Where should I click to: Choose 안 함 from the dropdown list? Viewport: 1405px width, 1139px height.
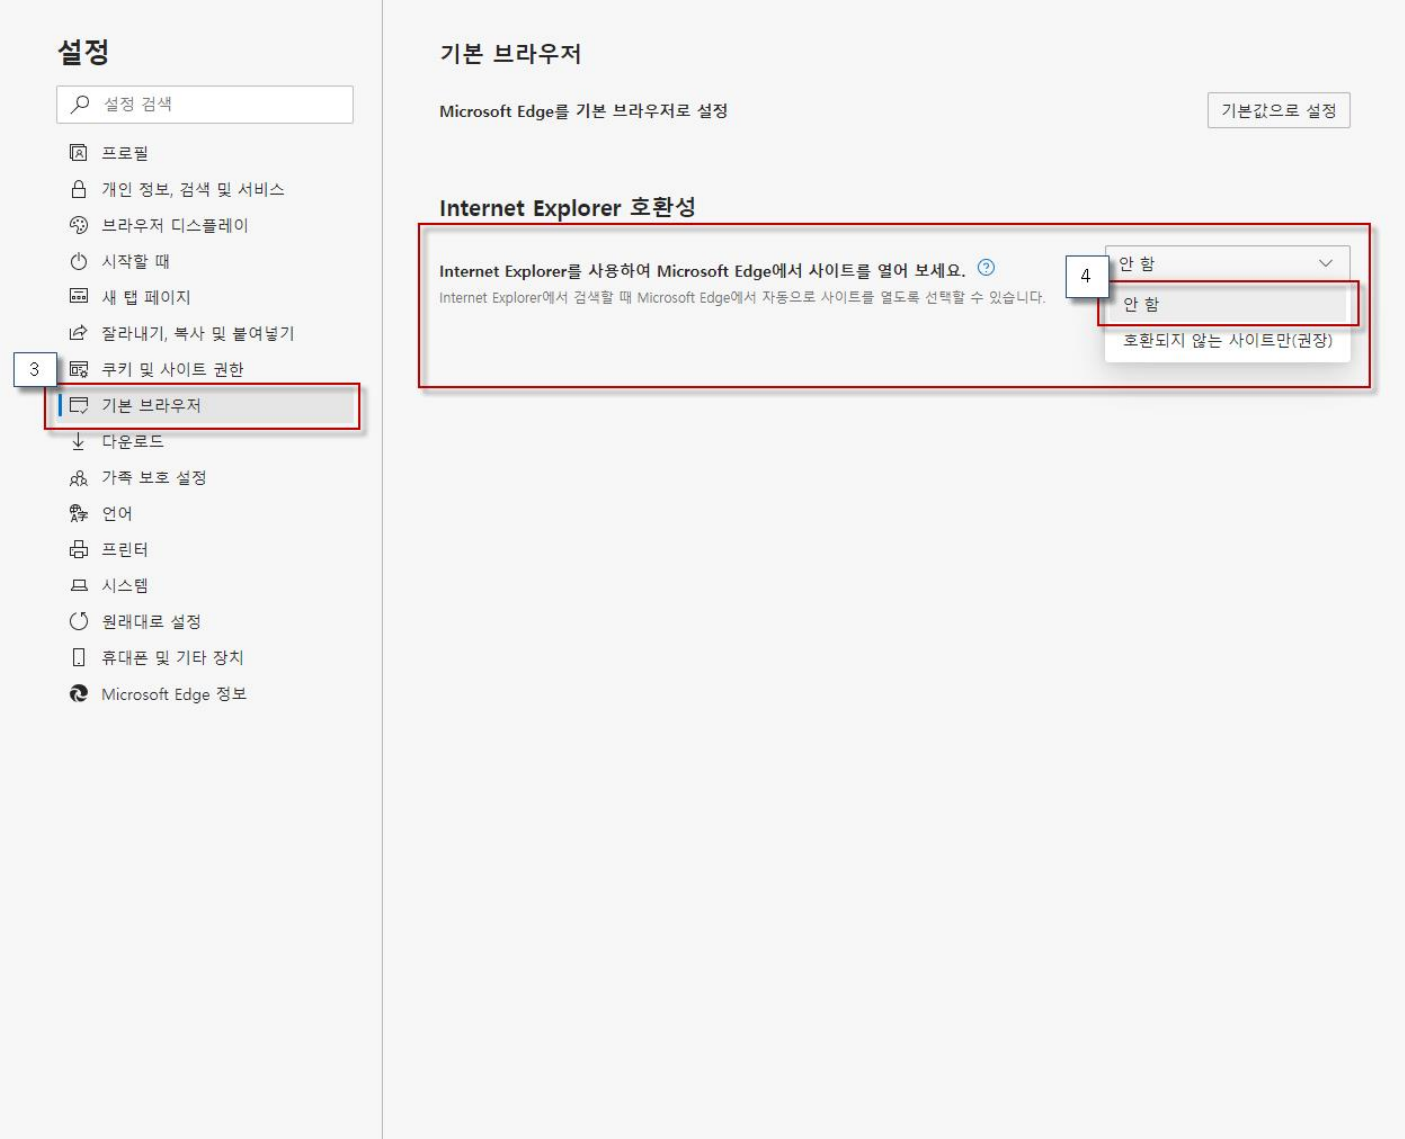click(x=1227, y=304)
